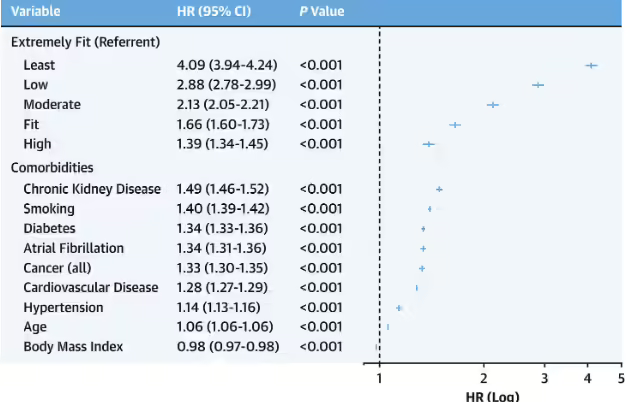Click the Least HR value 4.09 (3.94-4.24)
630x402 pixels.
click(227, 65)
